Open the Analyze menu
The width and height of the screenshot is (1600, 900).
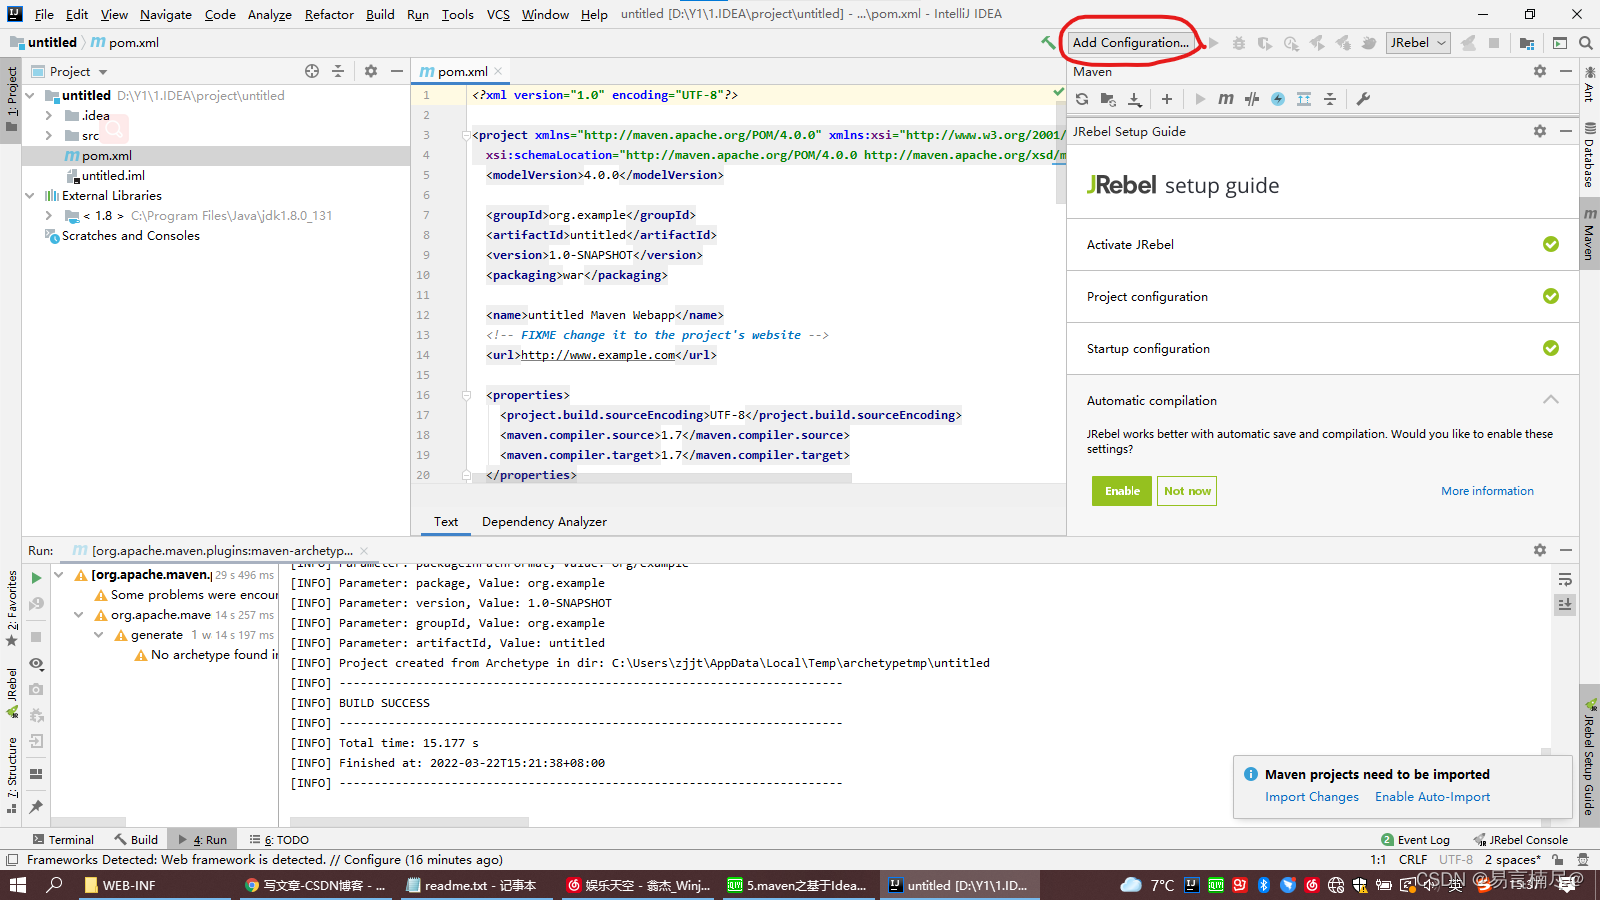pos(270,14)
